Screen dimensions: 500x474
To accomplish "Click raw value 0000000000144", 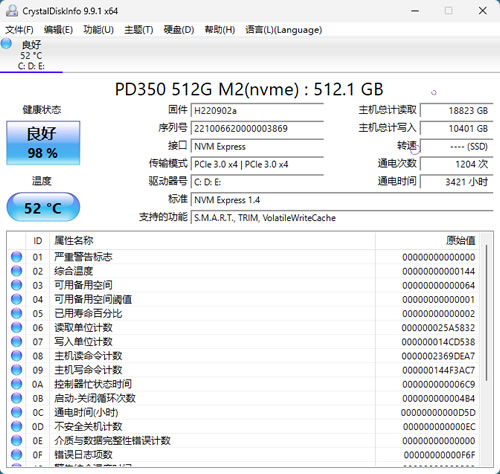I will pos(438,271).
